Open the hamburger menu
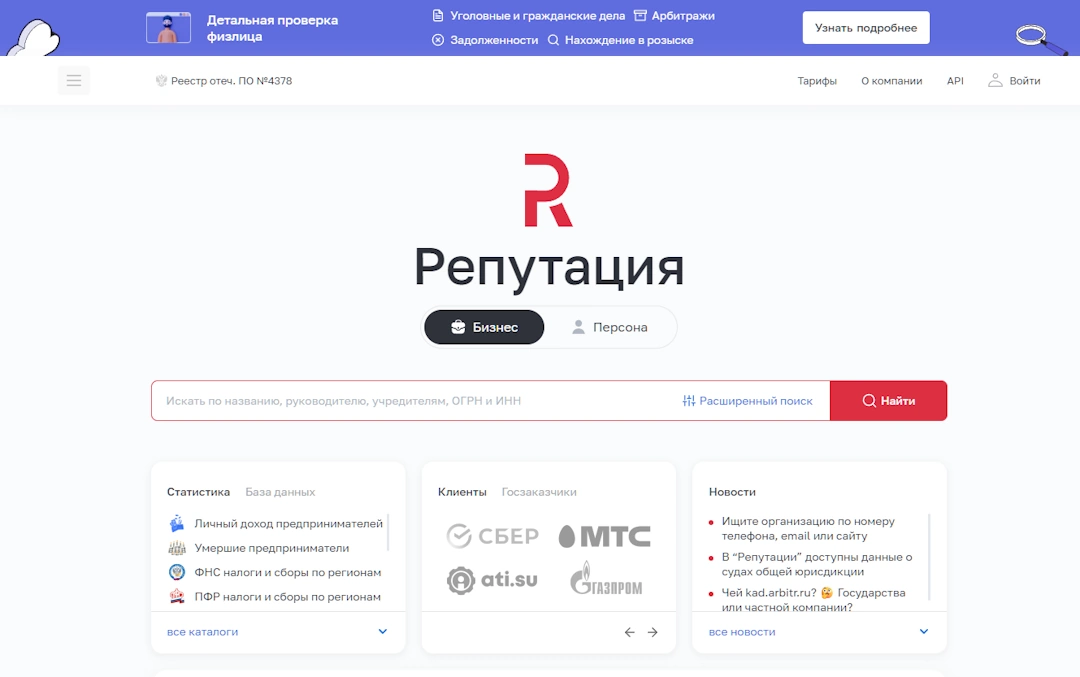The width and height of the screenshot is (1080, 677). pyautogui.click(x=74, y=81)
